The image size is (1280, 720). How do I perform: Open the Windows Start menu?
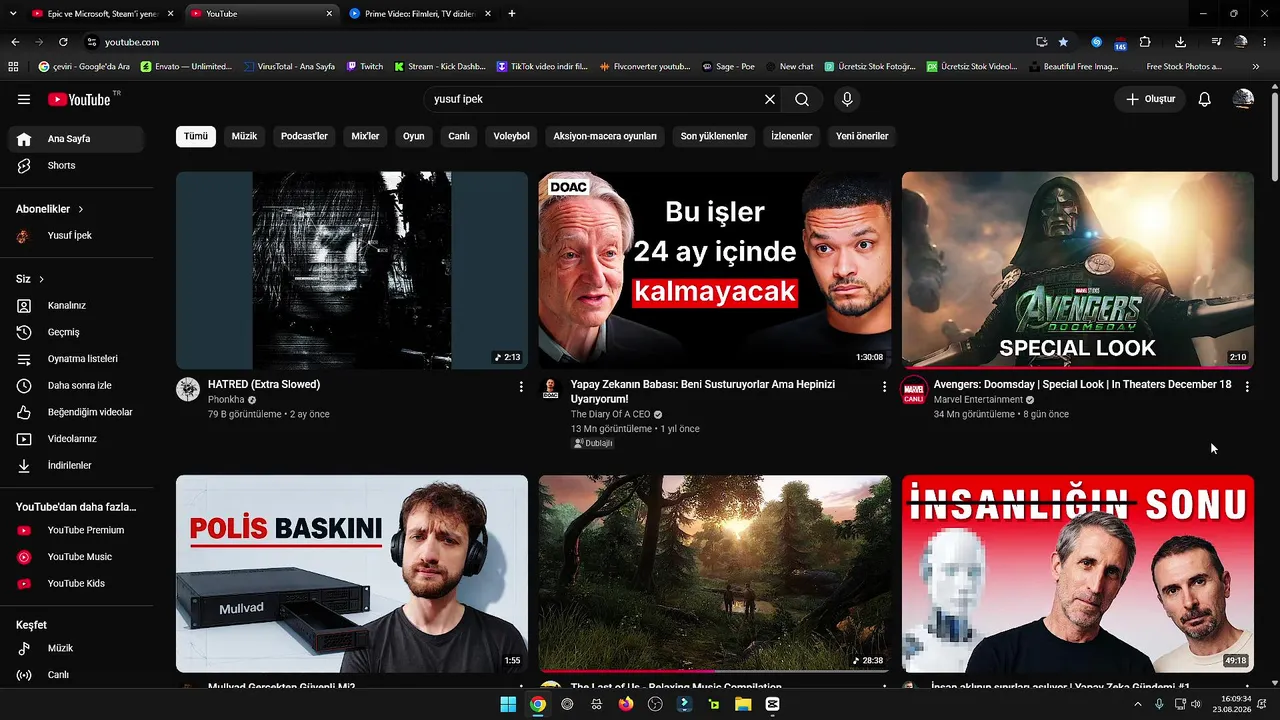[x=508, y=704]
